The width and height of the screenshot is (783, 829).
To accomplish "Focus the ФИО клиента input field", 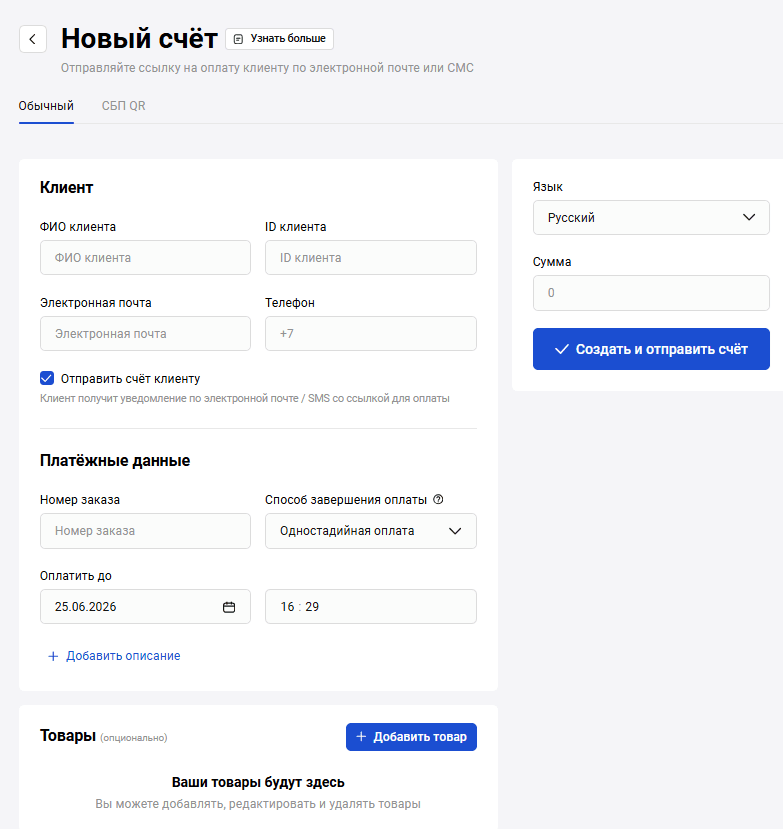I will coord(145,257).
